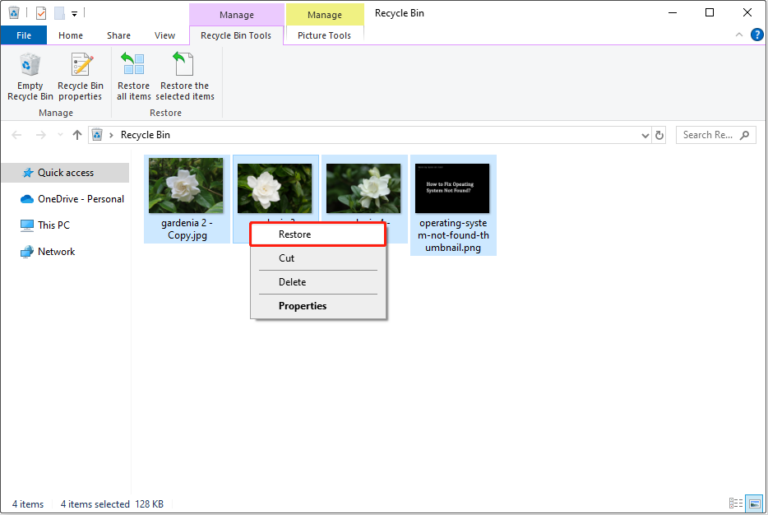Click Restore all items

coord(133,76)
